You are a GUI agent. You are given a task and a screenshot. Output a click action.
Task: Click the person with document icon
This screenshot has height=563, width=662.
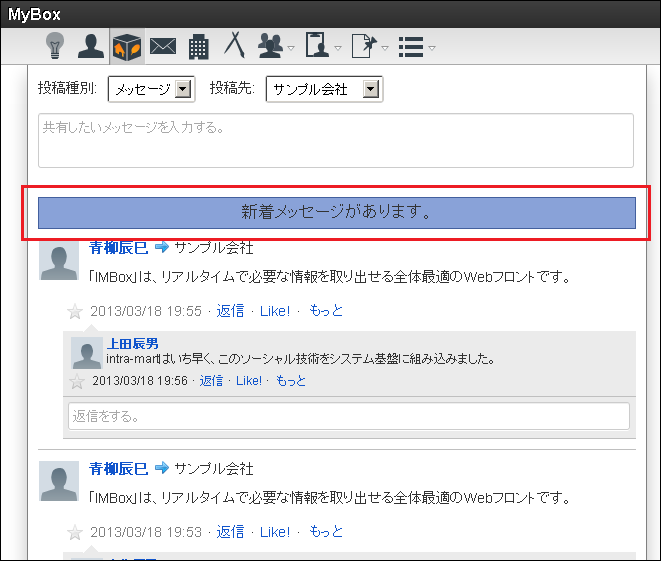coord(317,45)
